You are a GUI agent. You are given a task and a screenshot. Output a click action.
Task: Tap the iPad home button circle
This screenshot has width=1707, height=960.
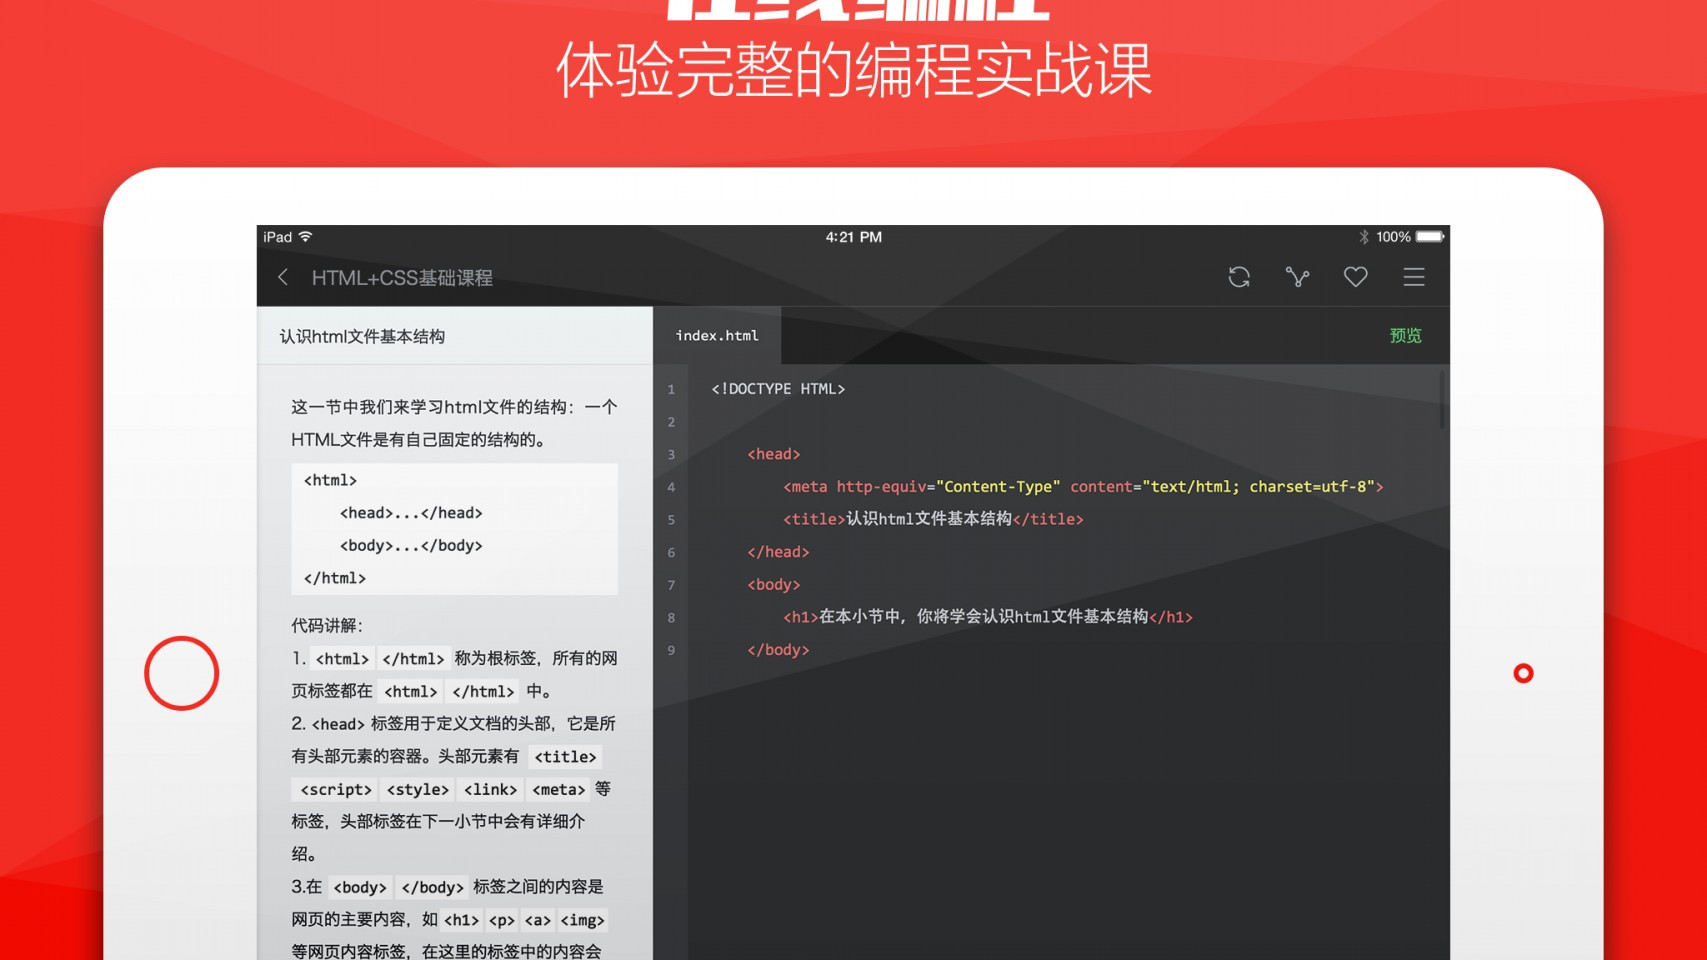pyautogui.click(x=181, y=673)
